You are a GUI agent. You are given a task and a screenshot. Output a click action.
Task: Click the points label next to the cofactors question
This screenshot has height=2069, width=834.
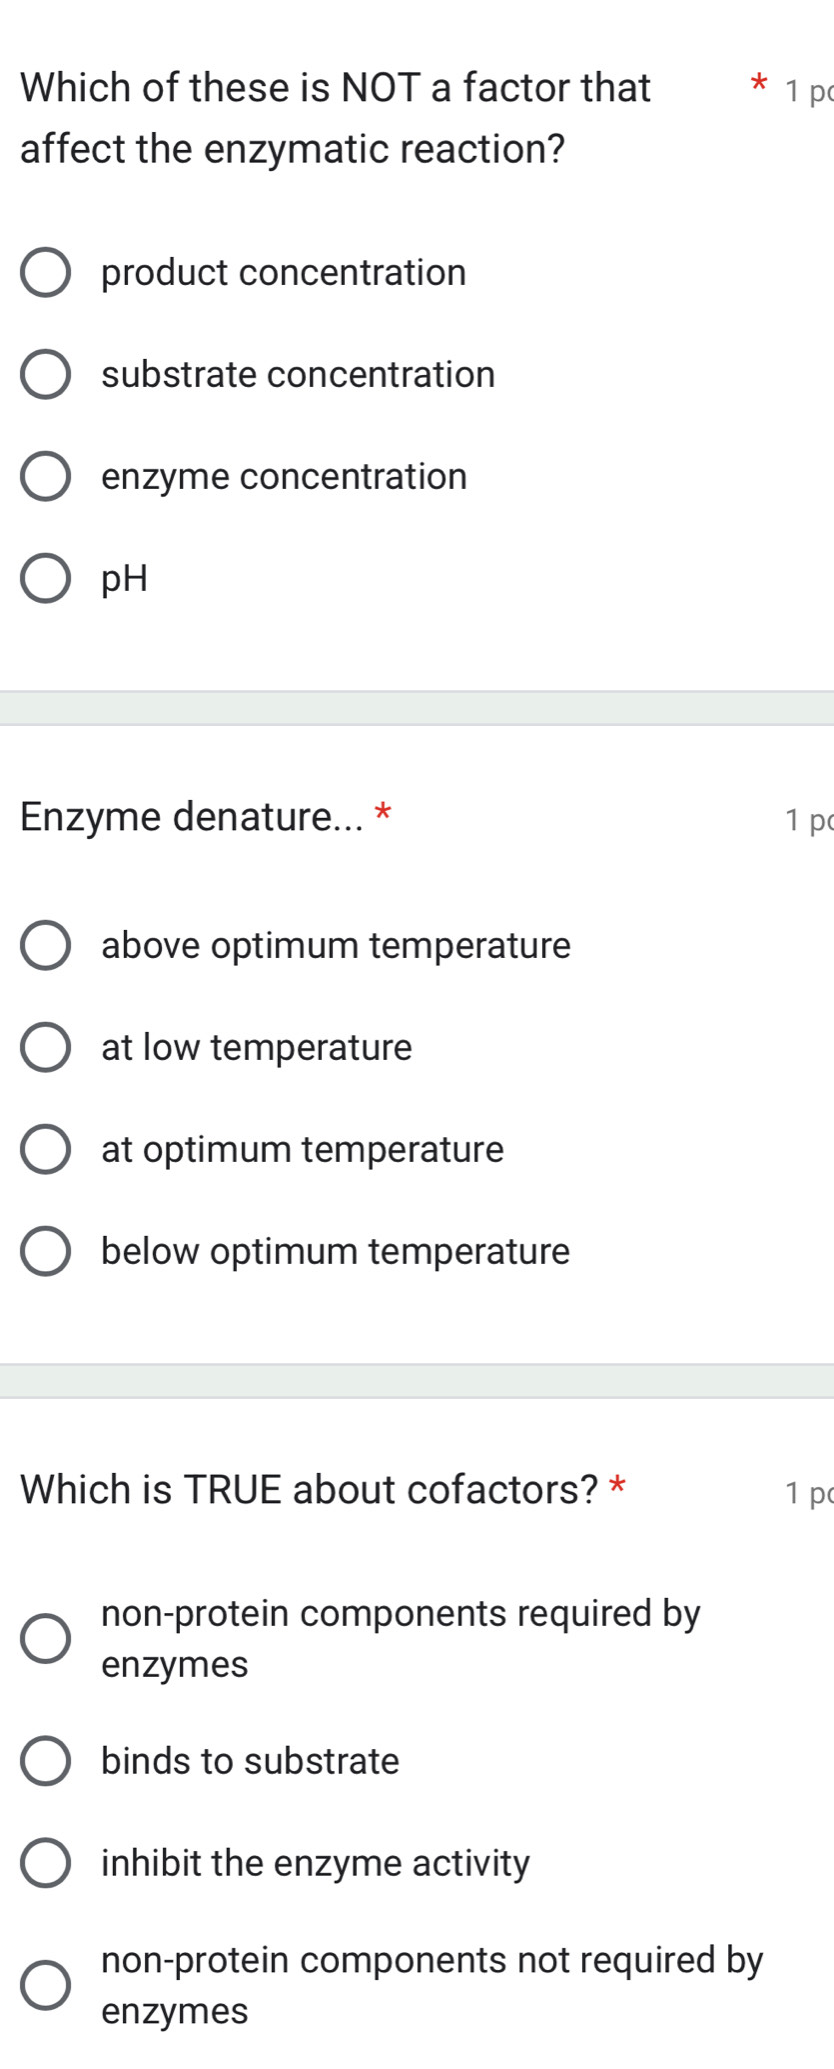point(807,1492)
